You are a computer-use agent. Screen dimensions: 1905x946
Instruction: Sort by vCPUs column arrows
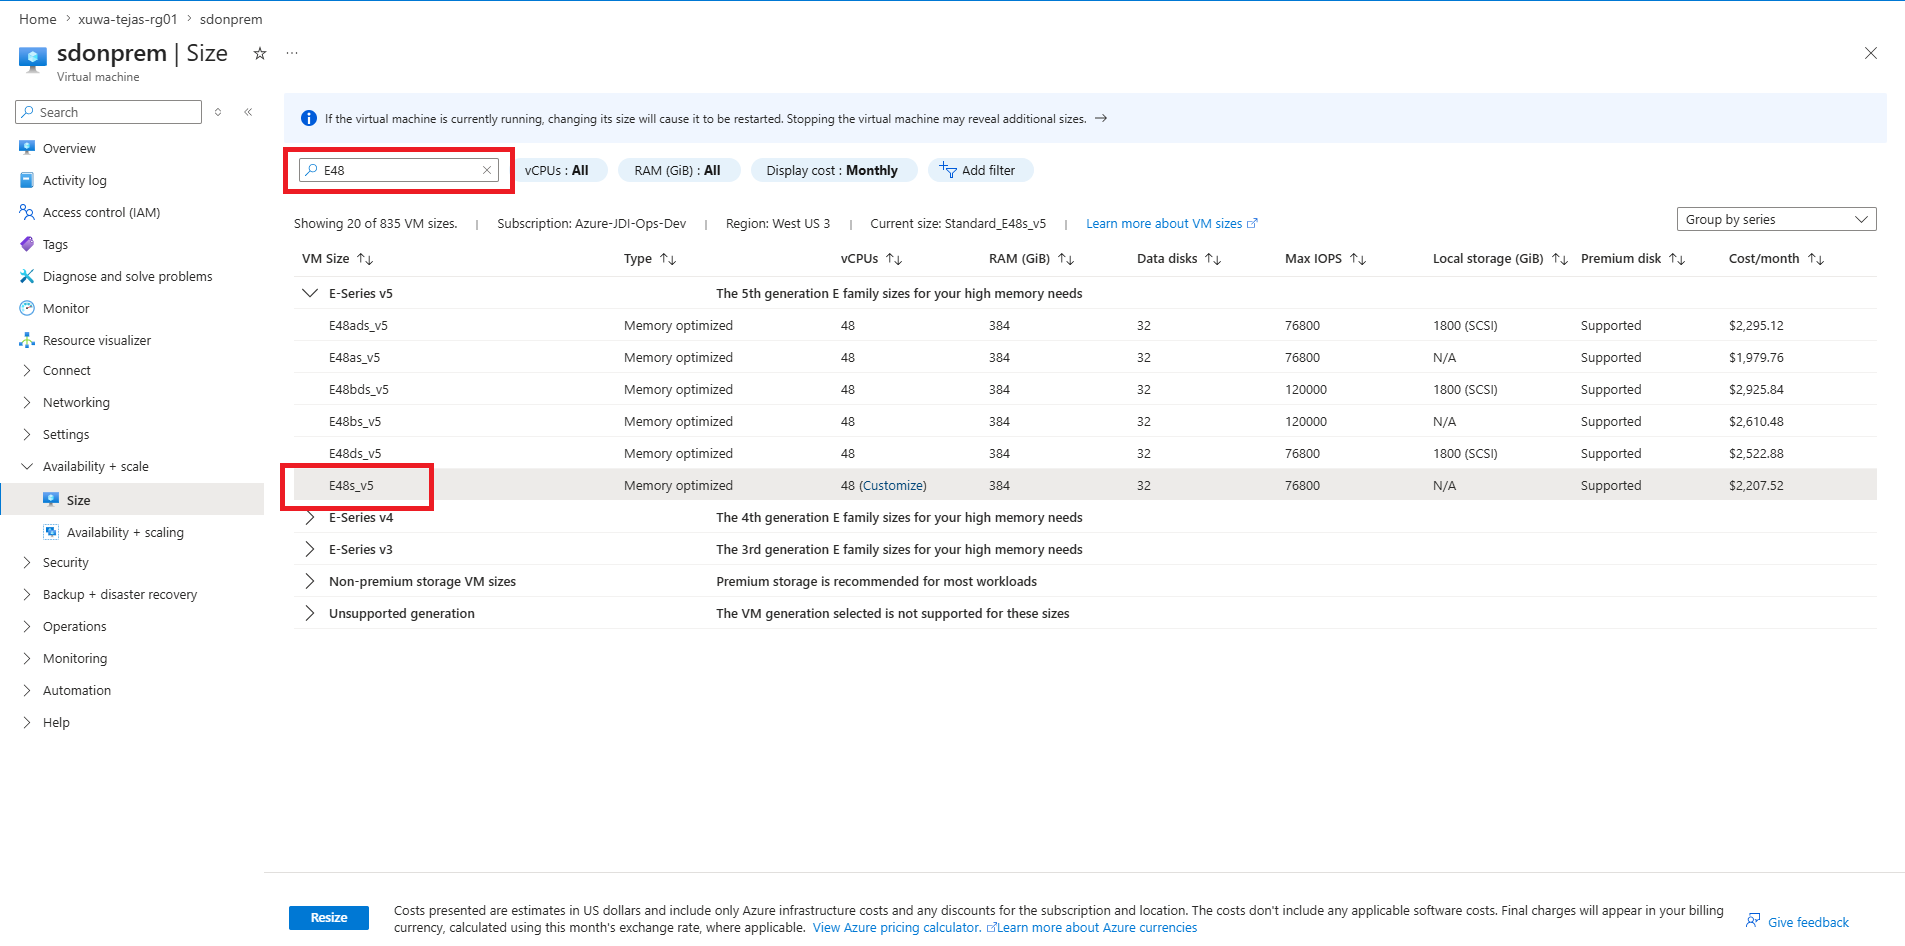894,259
